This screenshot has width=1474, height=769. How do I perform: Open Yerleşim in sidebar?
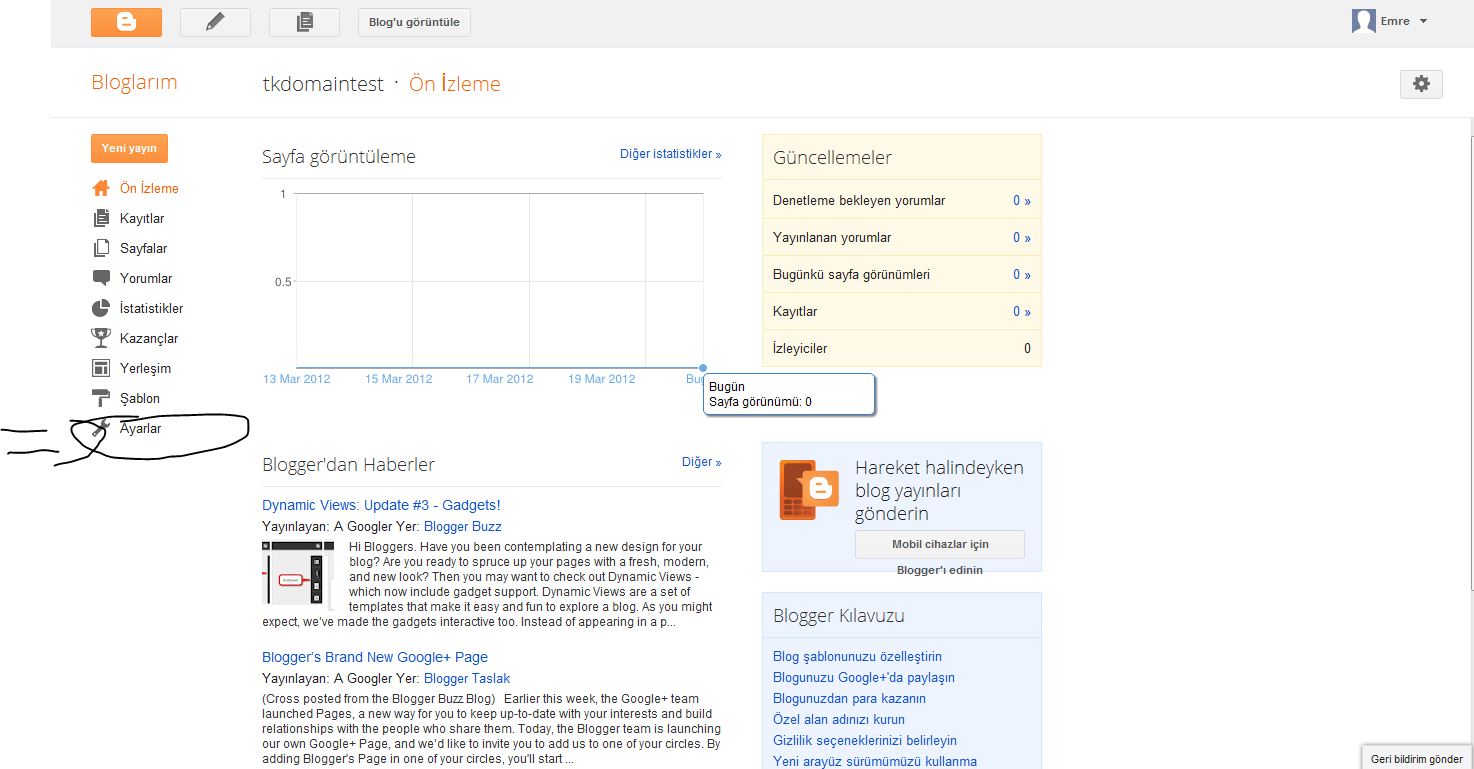[x=145, y=368]
